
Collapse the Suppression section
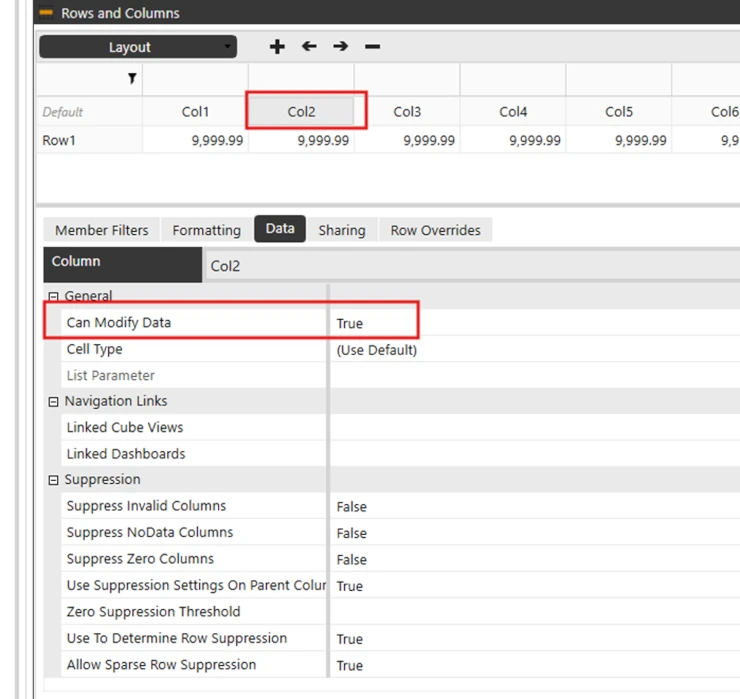[x=53, y=480]
